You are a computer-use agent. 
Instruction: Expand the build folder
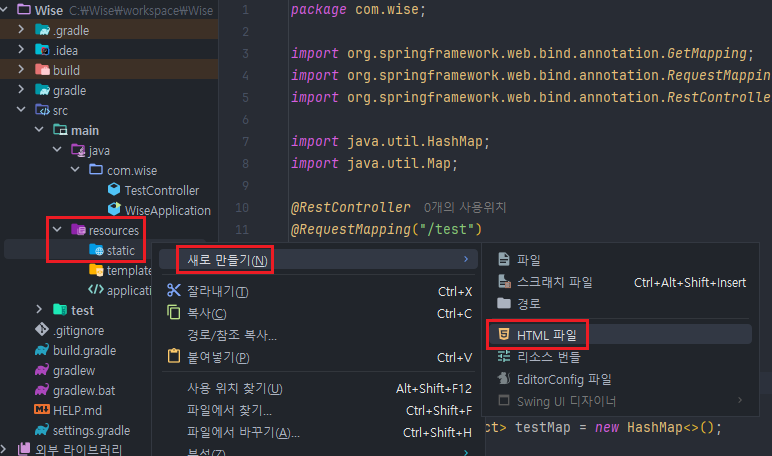[x=21, y=69]
